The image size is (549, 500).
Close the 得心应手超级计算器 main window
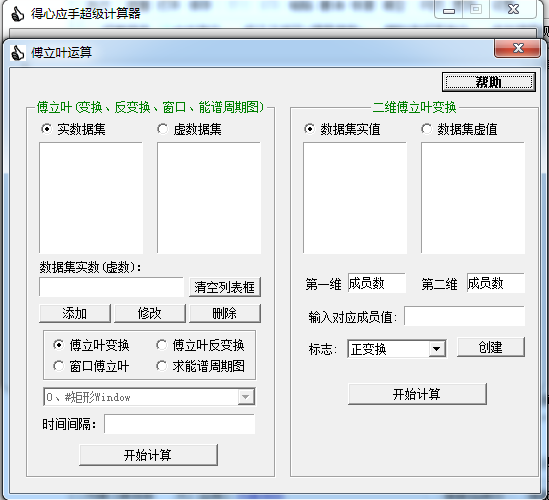point(513,9)
